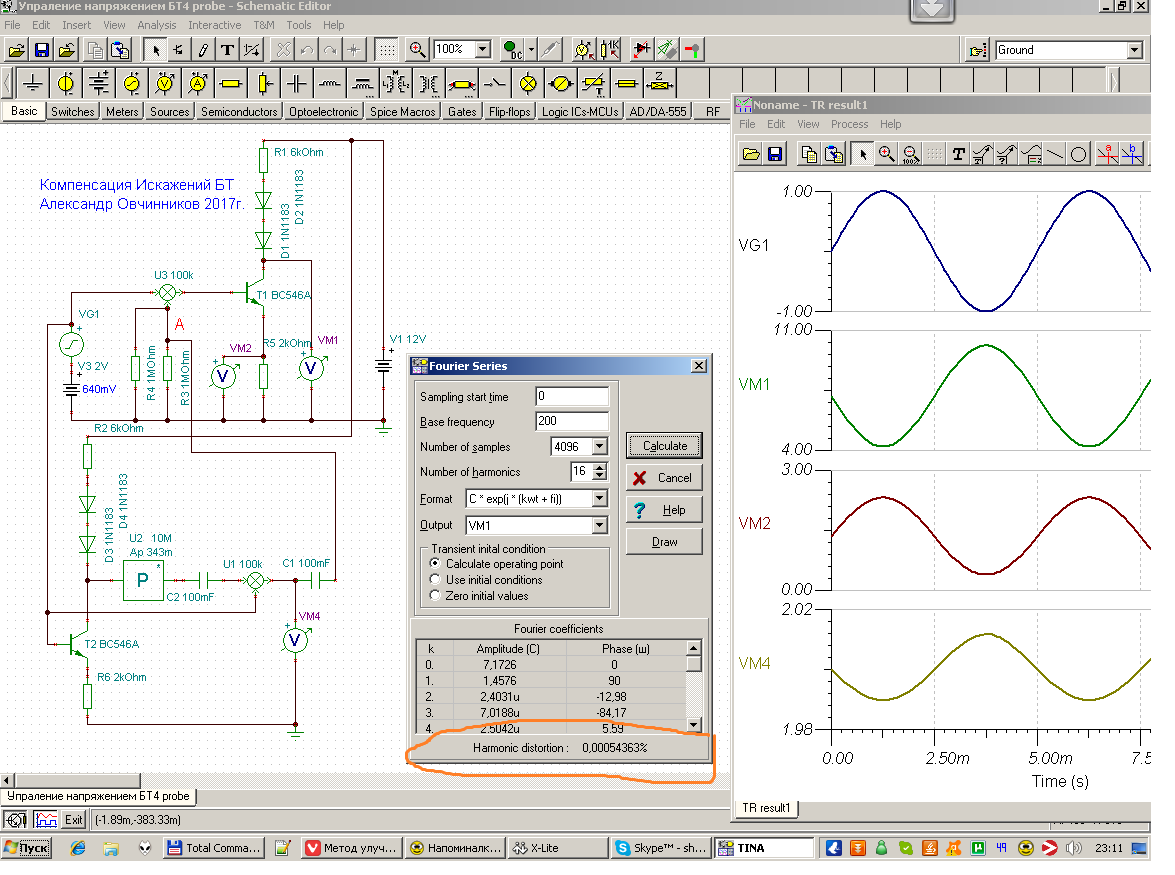
Task: Choose the Text tool in schematic toolbar
Action: click(x=227, y=49)
